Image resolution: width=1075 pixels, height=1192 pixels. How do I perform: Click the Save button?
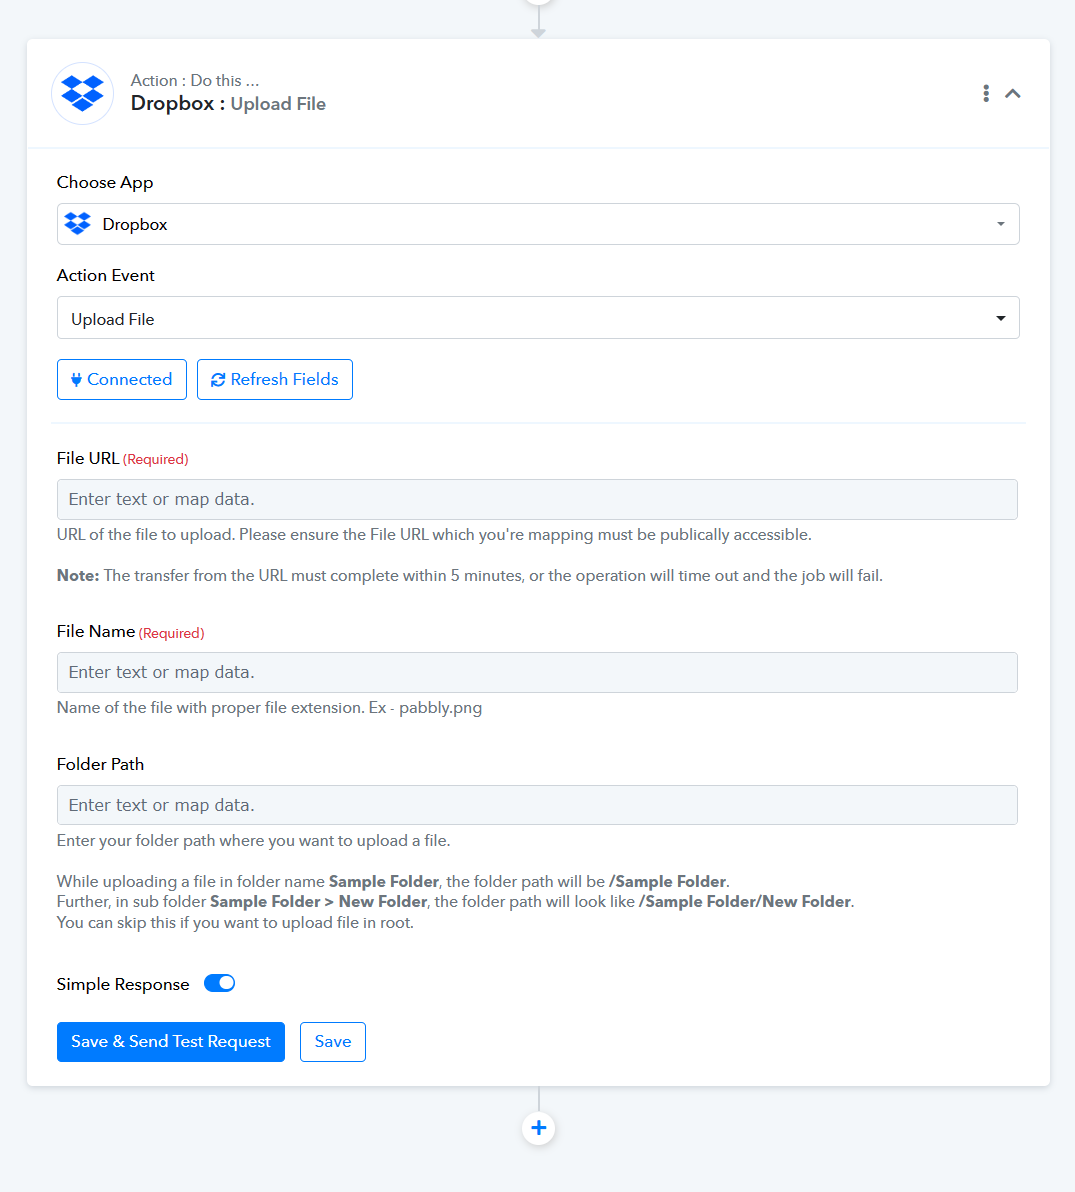tap(333, 1041)
